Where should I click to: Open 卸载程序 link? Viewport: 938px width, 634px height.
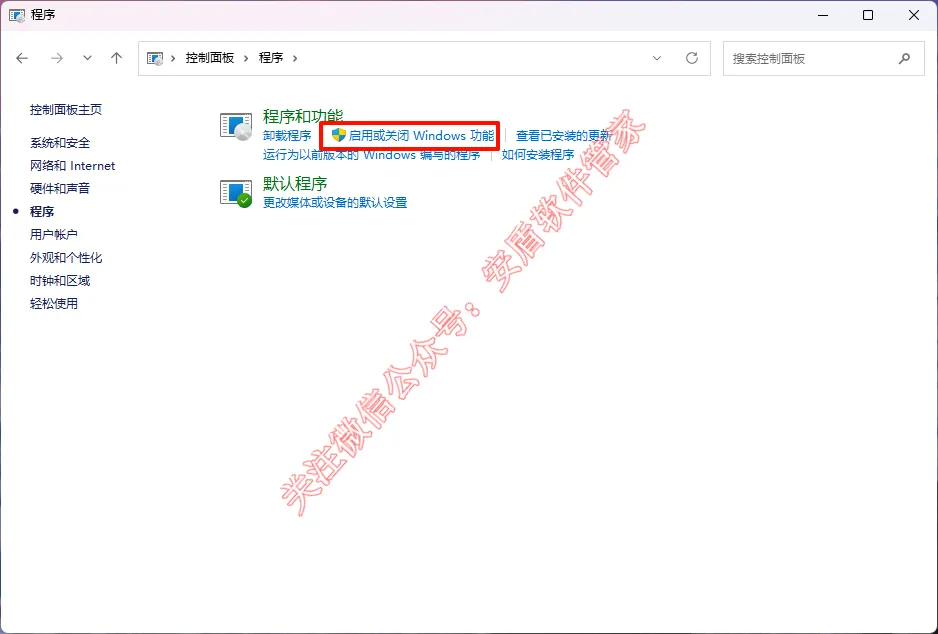[x=287, y=136]
